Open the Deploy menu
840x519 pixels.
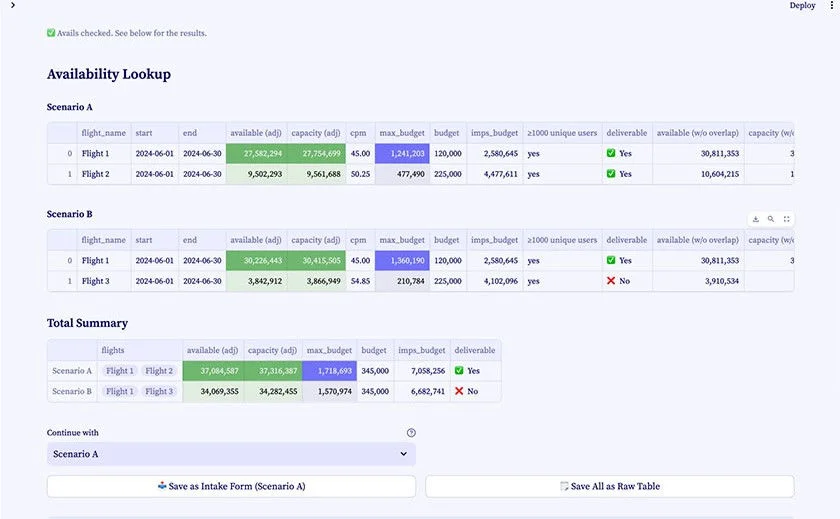click(x=802, y=5)
